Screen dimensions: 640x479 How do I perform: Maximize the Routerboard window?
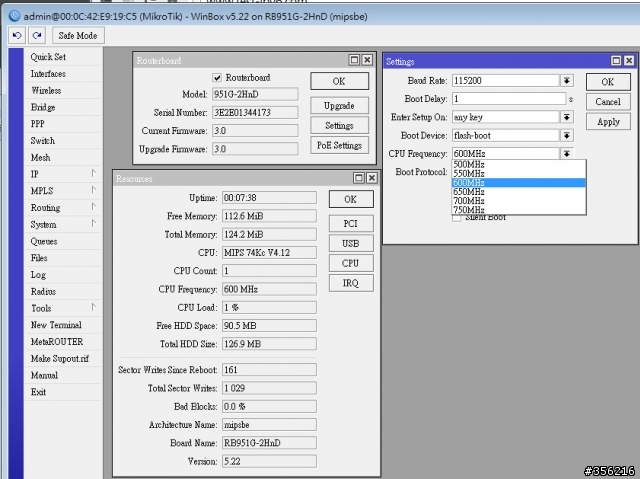(x=354, y=60)
